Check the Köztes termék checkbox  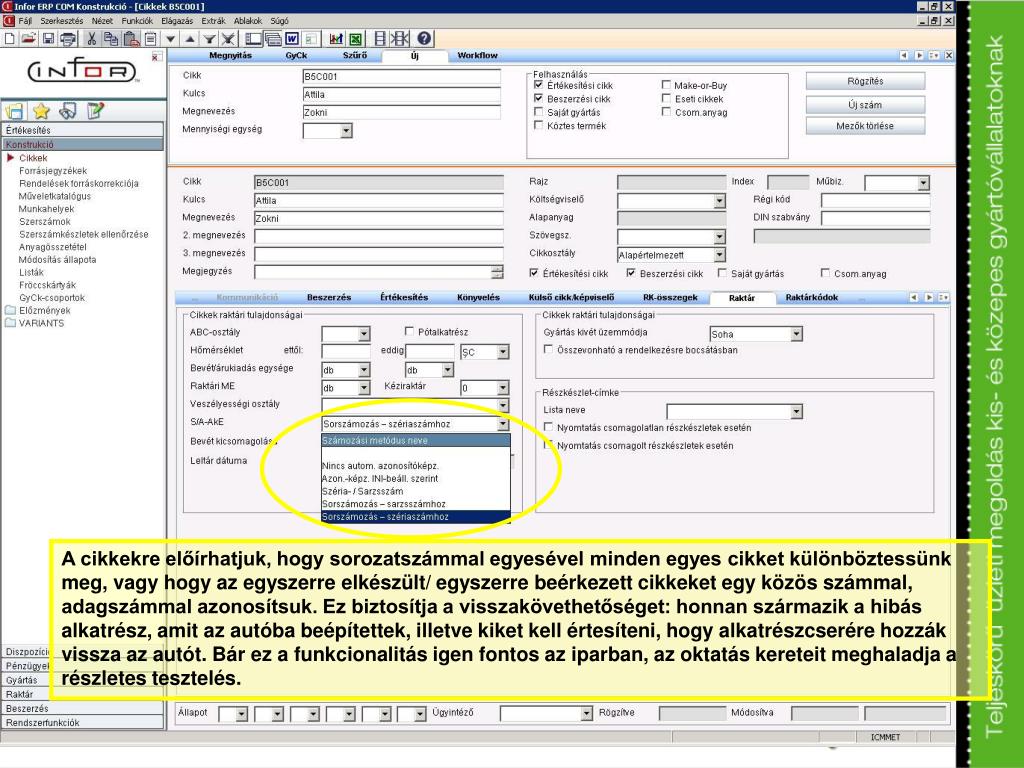point(538,125)
